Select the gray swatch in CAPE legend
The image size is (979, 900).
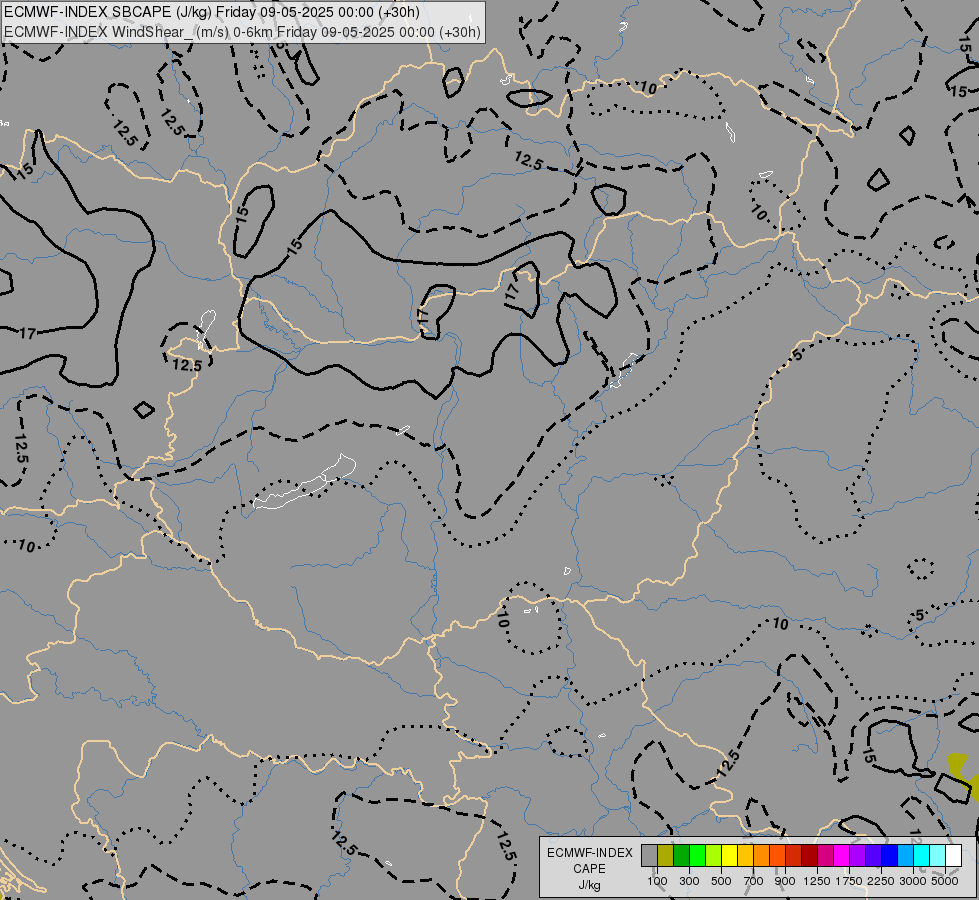click(x=649, y=855)
